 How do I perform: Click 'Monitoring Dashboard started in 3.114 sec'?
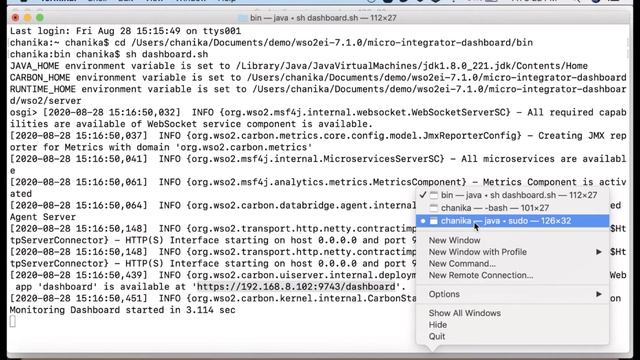(x=122, y=310)
